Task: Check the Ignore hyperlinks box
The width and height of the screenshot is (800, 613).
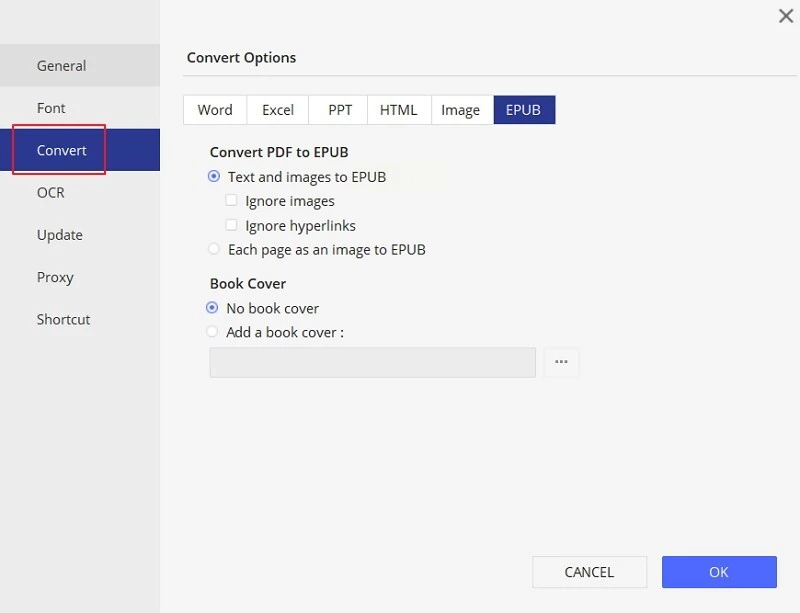Action: coord(232,226)
